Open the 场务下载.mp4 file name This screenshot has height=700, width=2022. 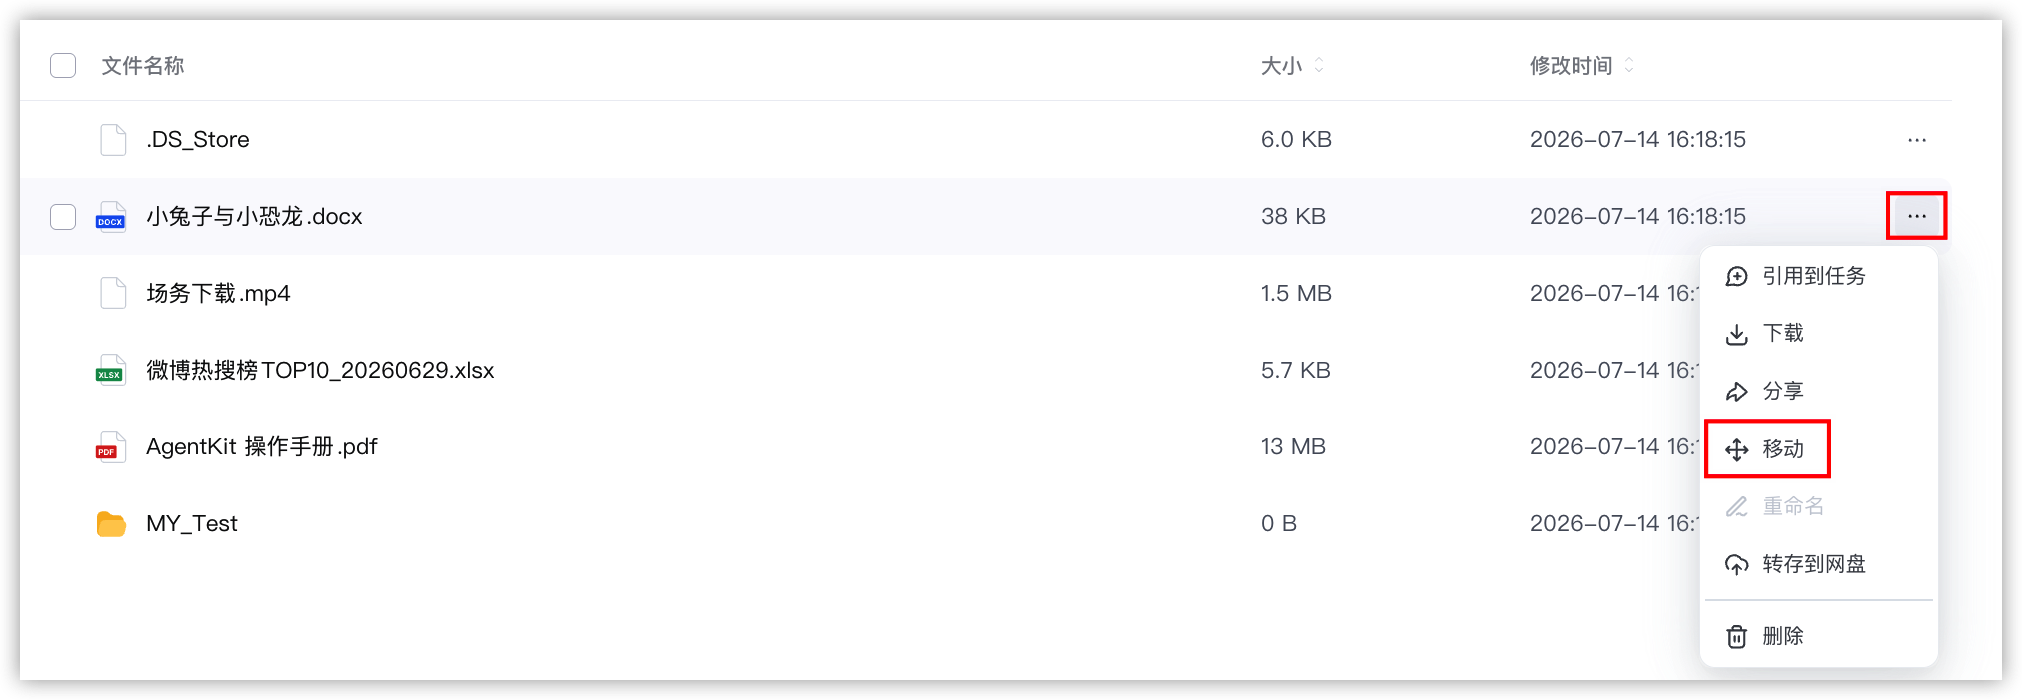tap(218, 293)
